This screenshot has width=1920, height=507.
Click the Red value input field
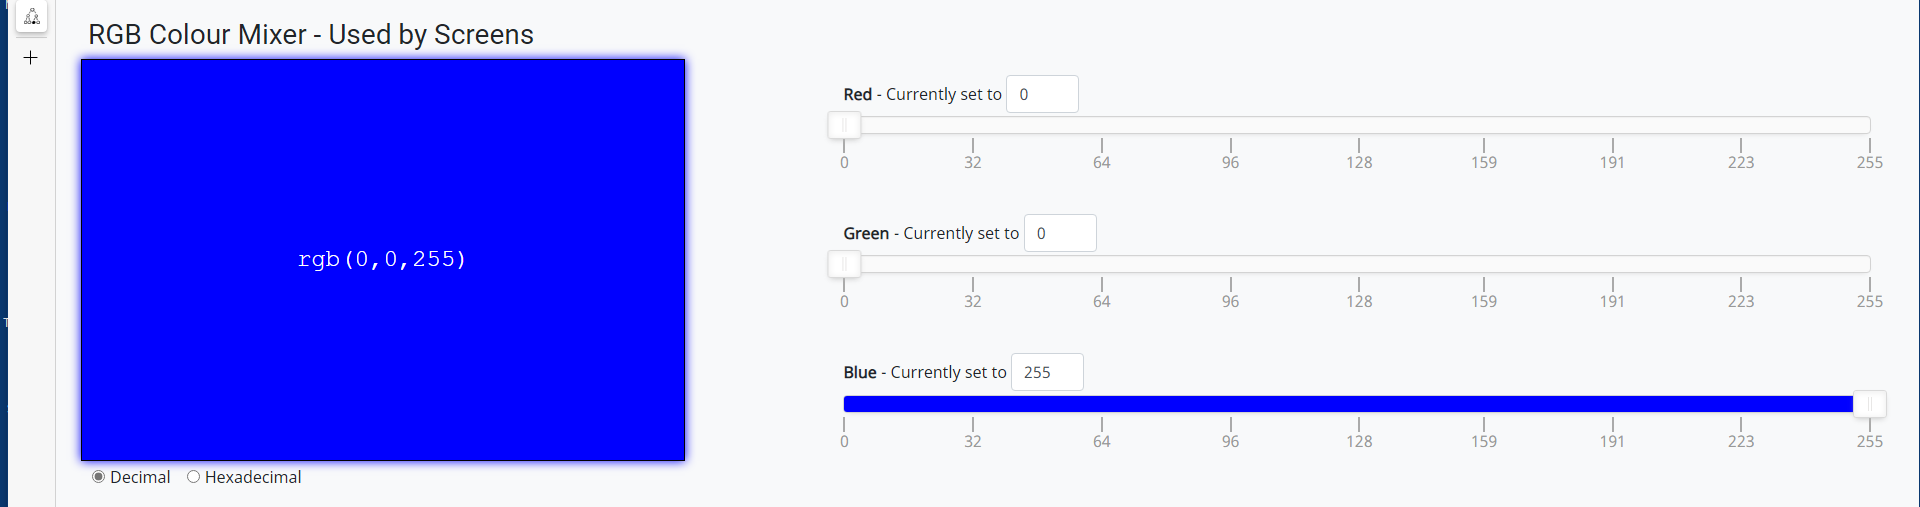tap(1042, 94)
